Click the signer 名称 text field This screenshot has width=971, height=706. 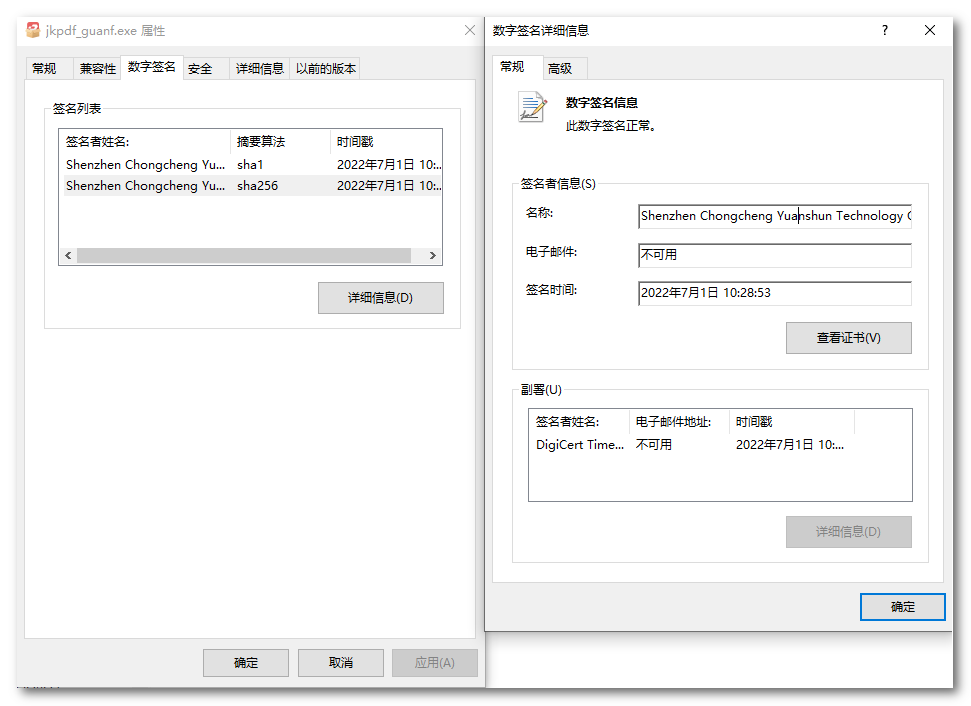click(774, 216)
